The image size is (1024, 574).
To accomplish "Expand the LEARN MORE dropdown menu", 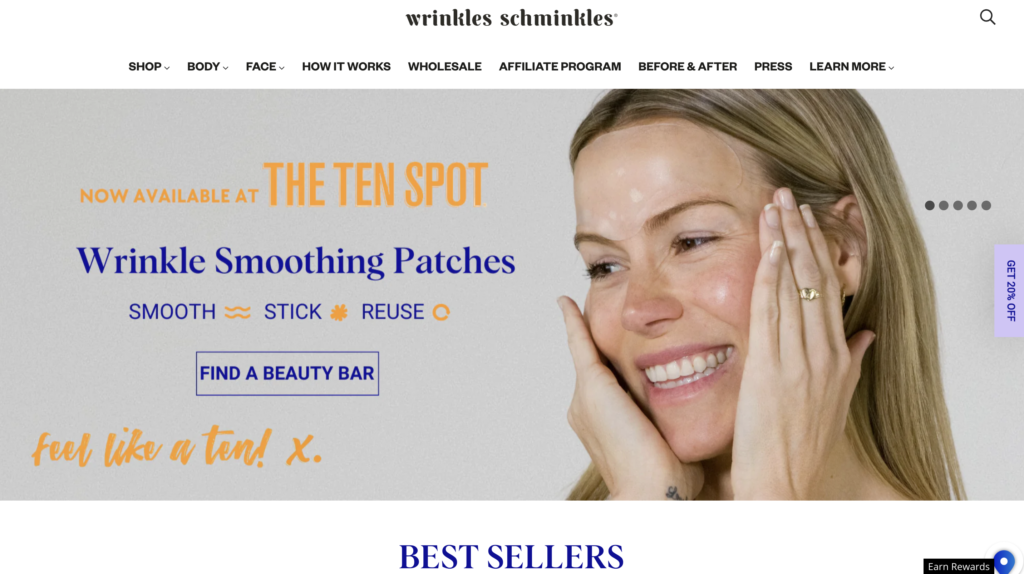I will coord(852,67).
